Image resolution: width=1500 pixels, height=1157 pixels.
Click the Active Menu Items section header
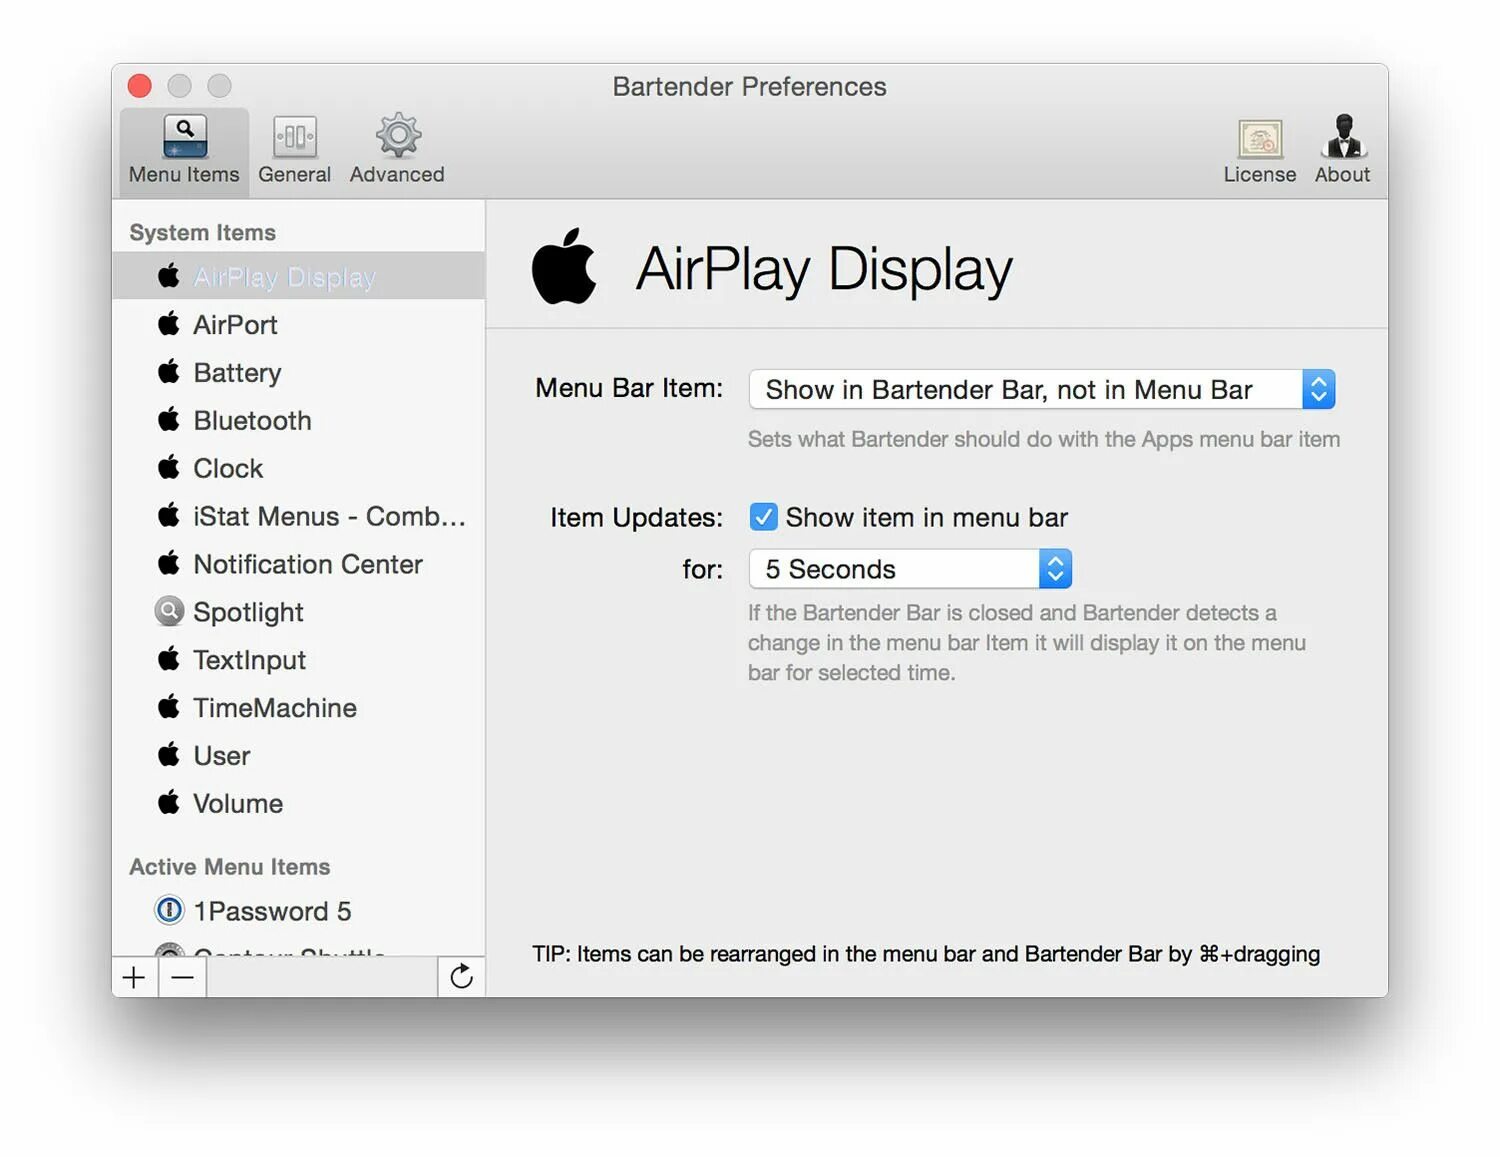tap(230, 867)
